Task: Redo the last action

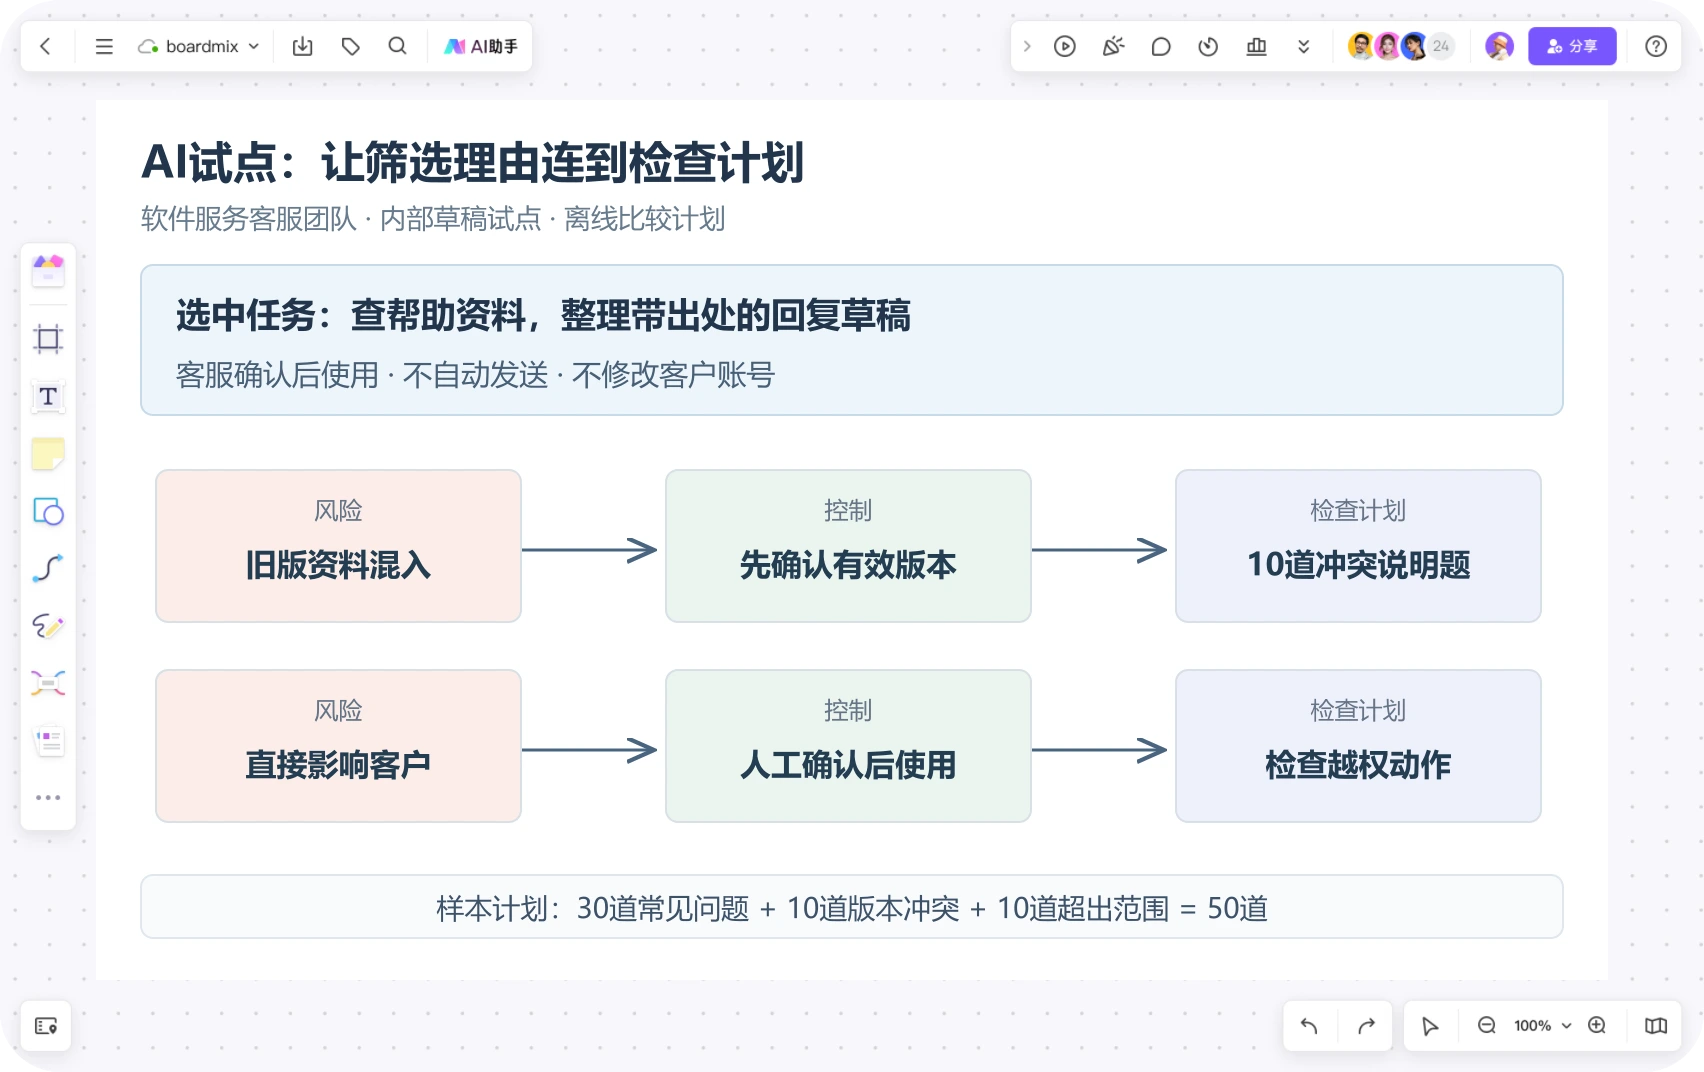Action: 1367,1026
